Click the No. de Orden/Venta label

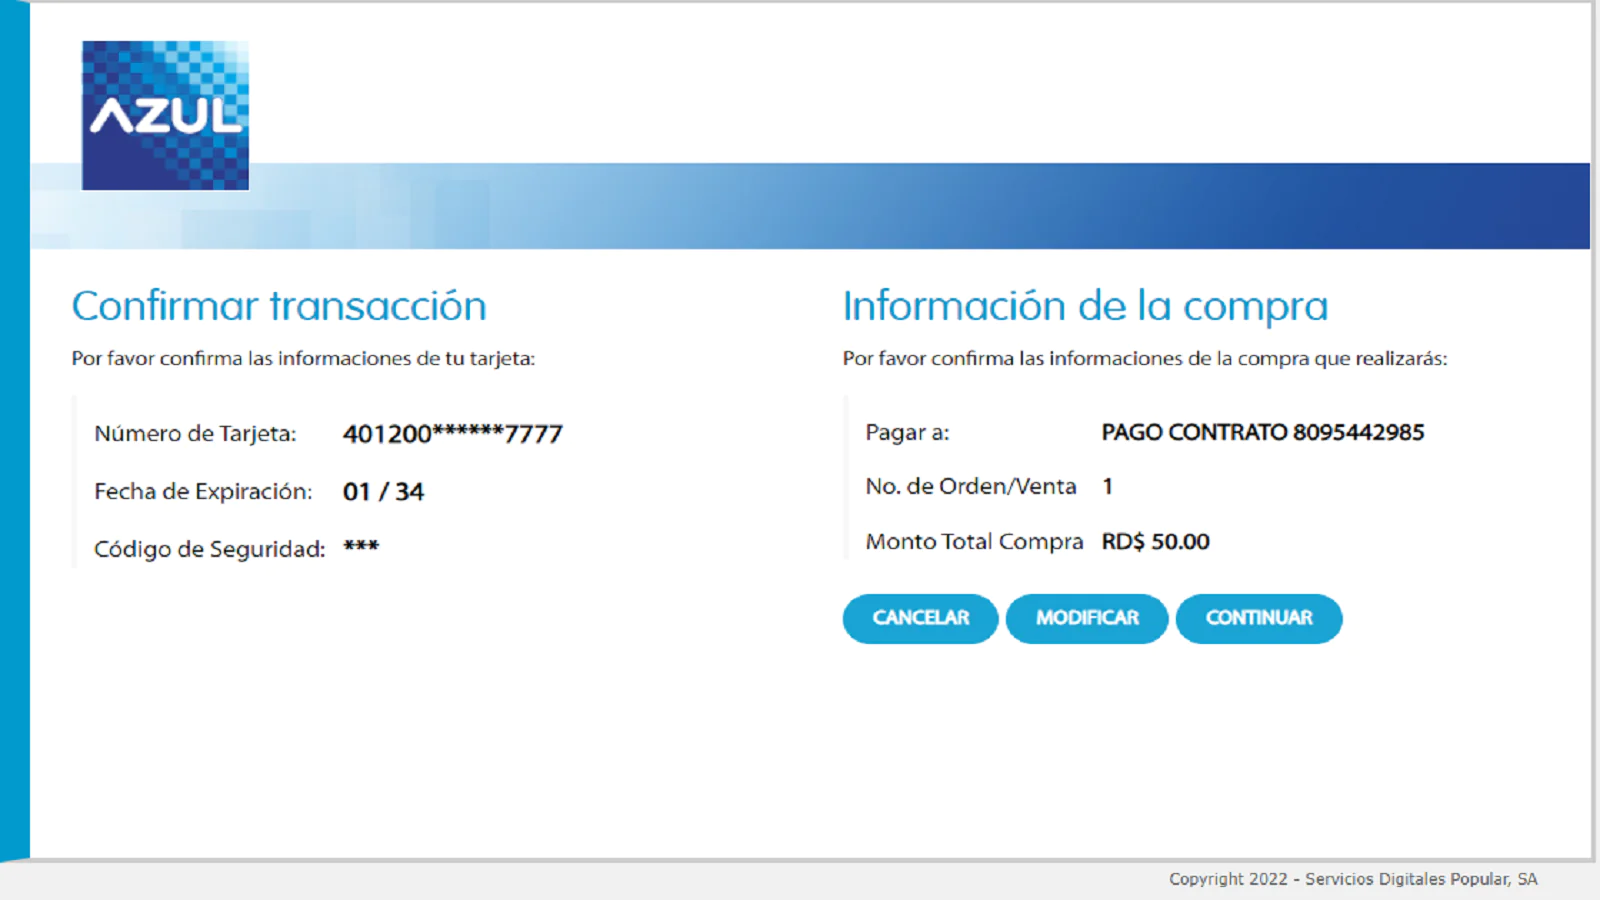pos(970,487)
